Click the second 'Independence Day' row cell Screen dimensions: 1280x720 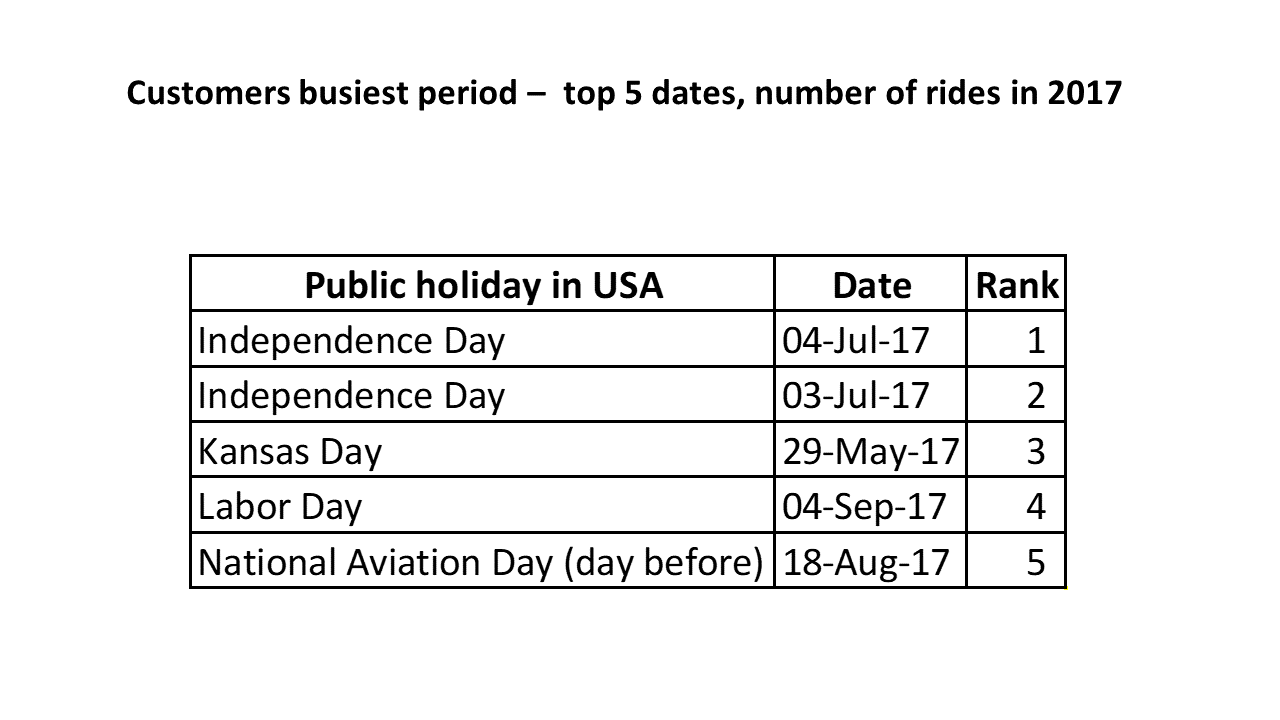(483, 394)
